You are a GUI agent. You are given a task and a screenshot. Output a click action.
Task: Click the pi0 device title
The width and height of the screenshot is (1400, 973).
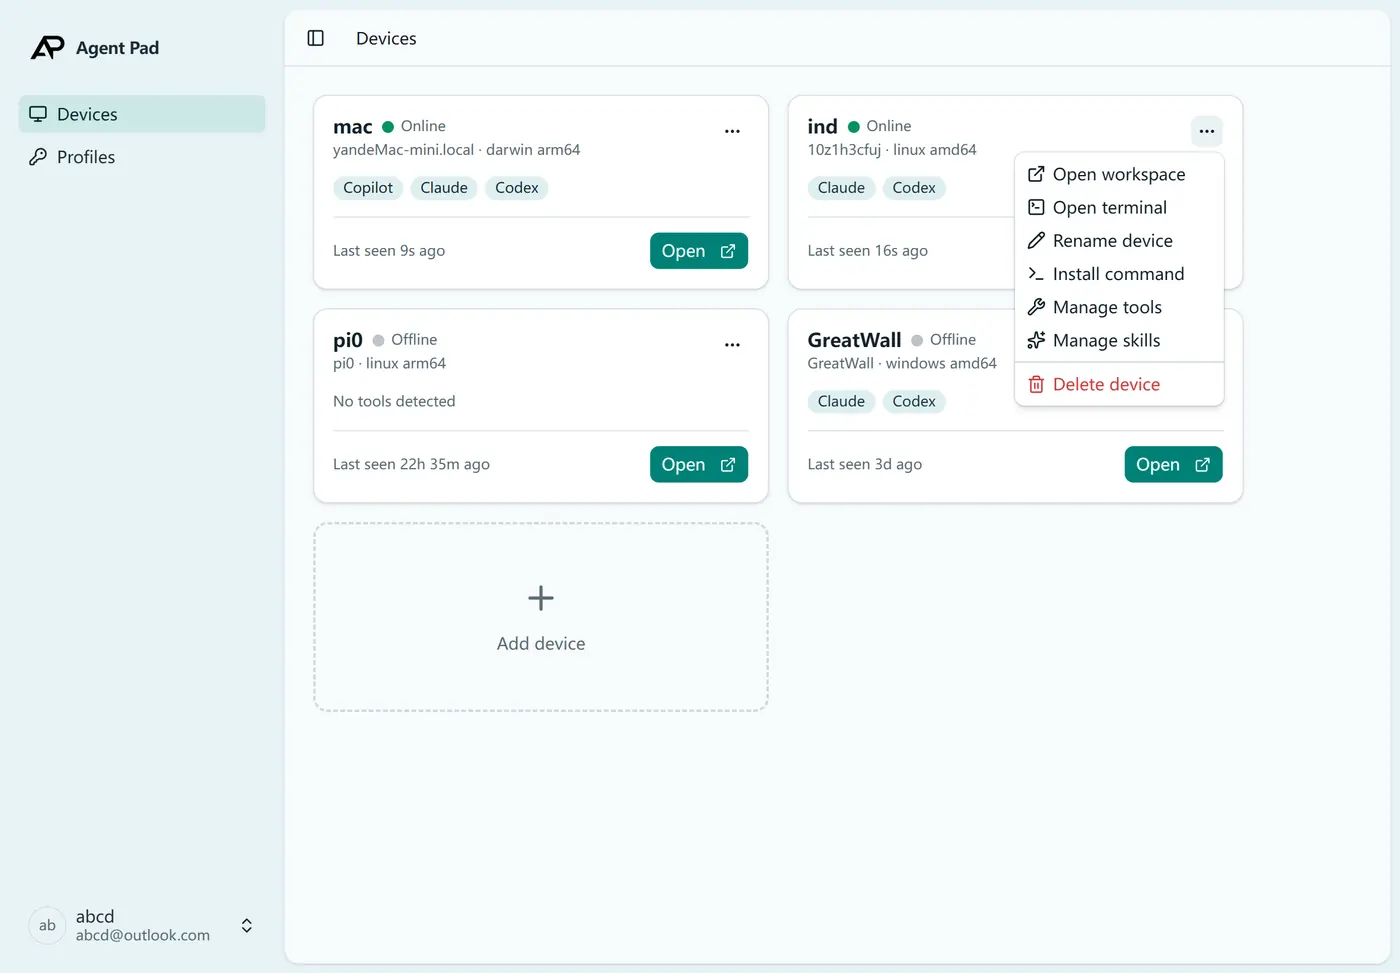pos(348,340)
